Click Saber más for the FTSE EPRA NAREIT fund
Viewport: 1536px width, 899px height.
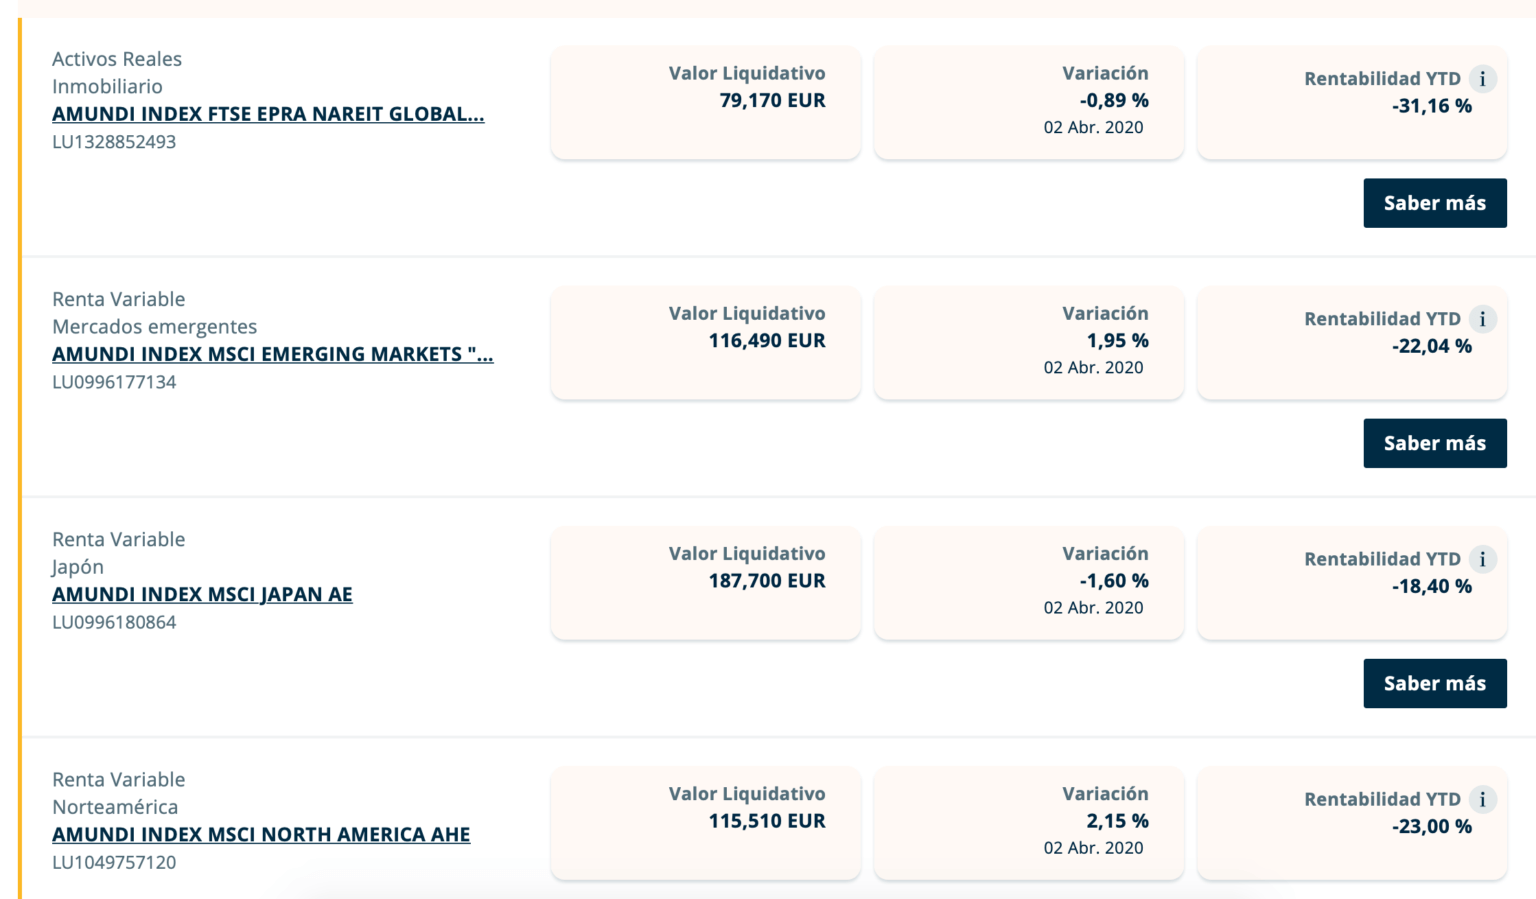(1435, 202)
